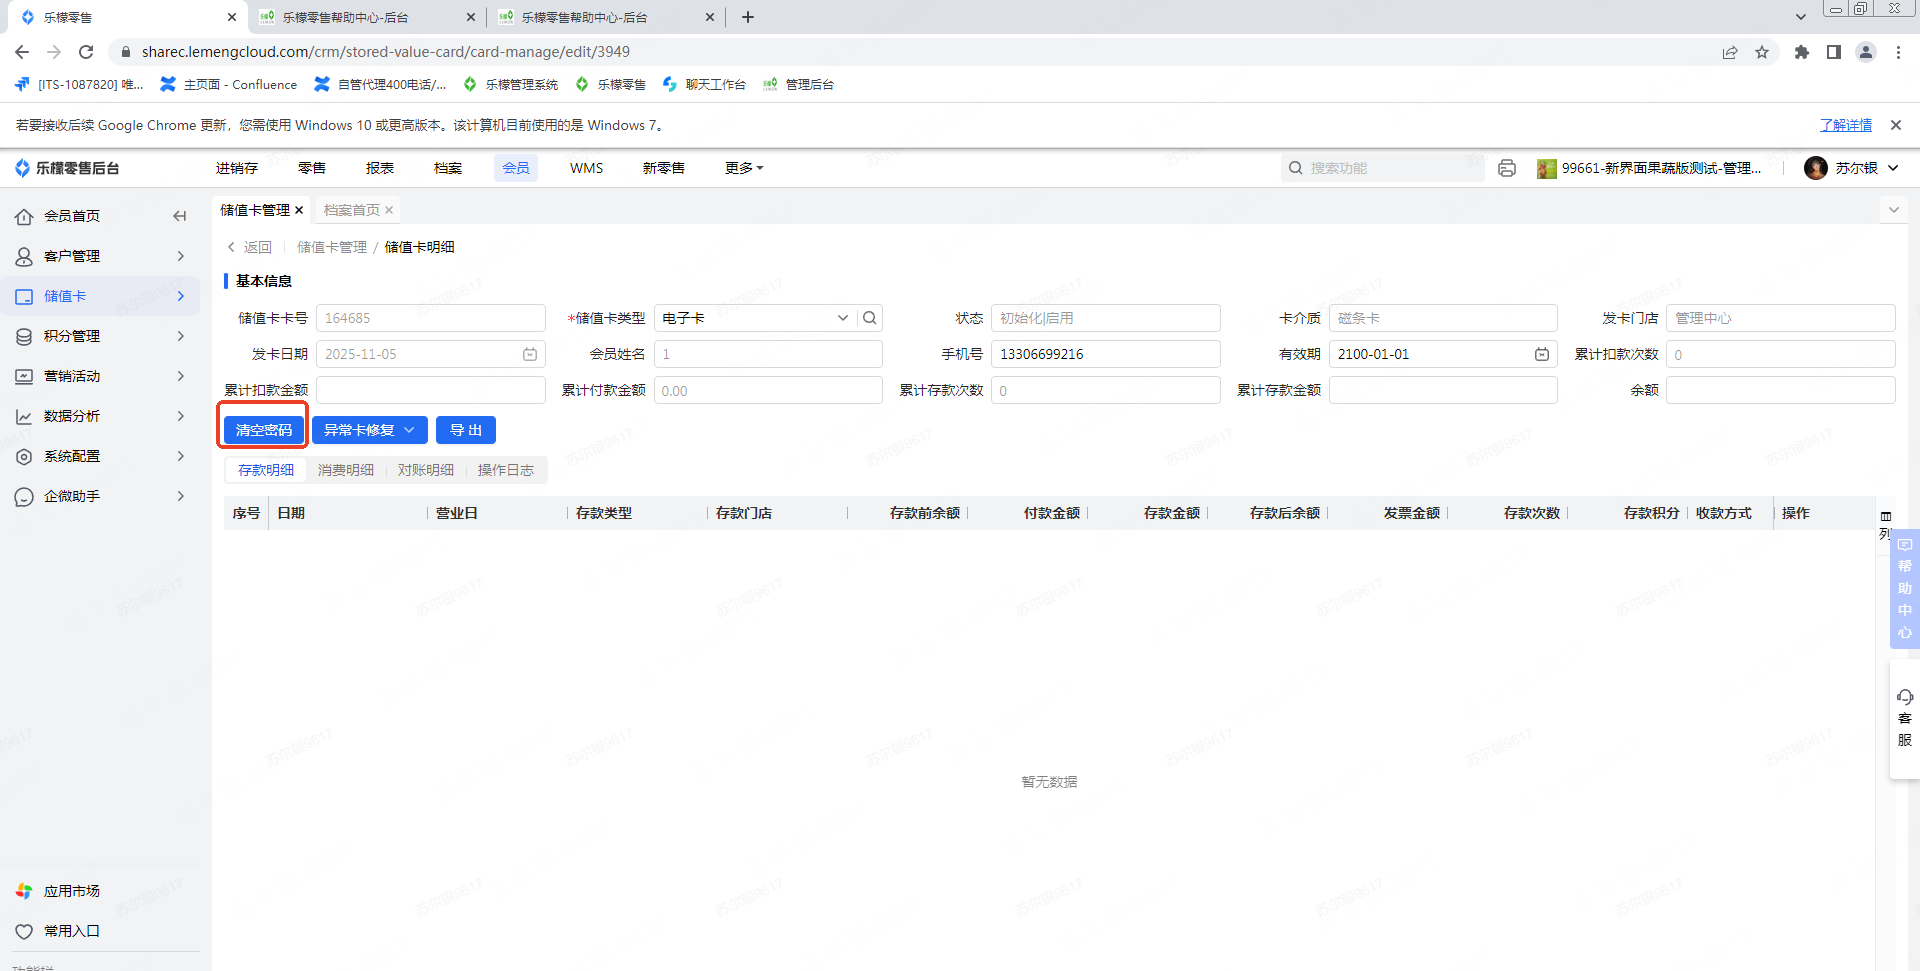The width and height of the screenshot is (1920, 971).
Task: Open the printer icon in the header
Action: 1507,168
